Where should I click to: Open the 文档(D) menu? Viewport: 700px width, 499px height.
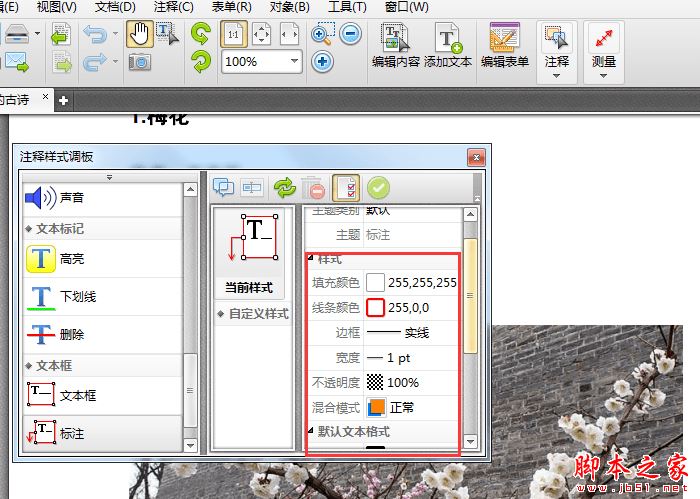click(115, 7)
